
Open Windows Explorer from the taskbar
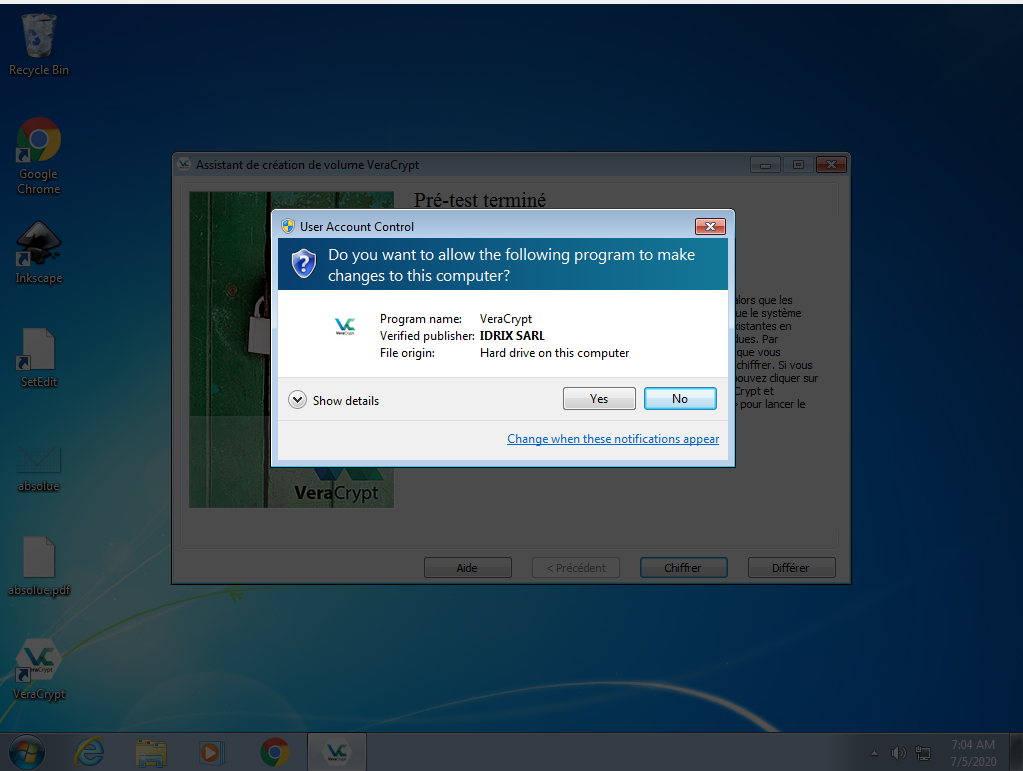click(x=151, y=752)
